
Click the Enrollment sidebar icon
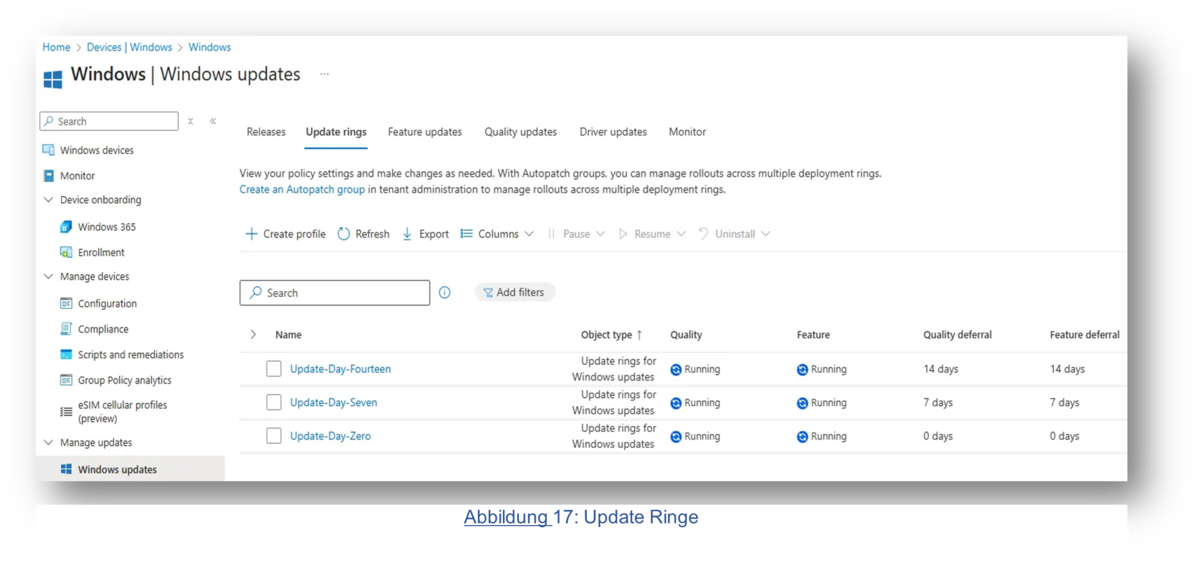[67, 253]
